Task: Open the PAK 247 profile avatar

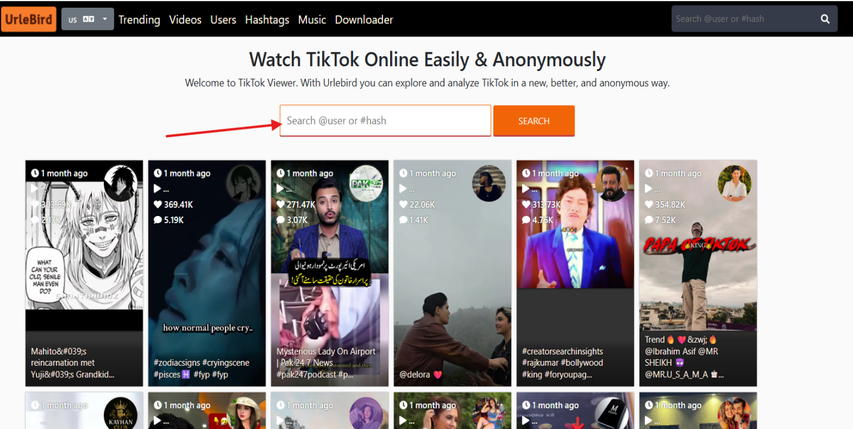Action: coord(365,183)
